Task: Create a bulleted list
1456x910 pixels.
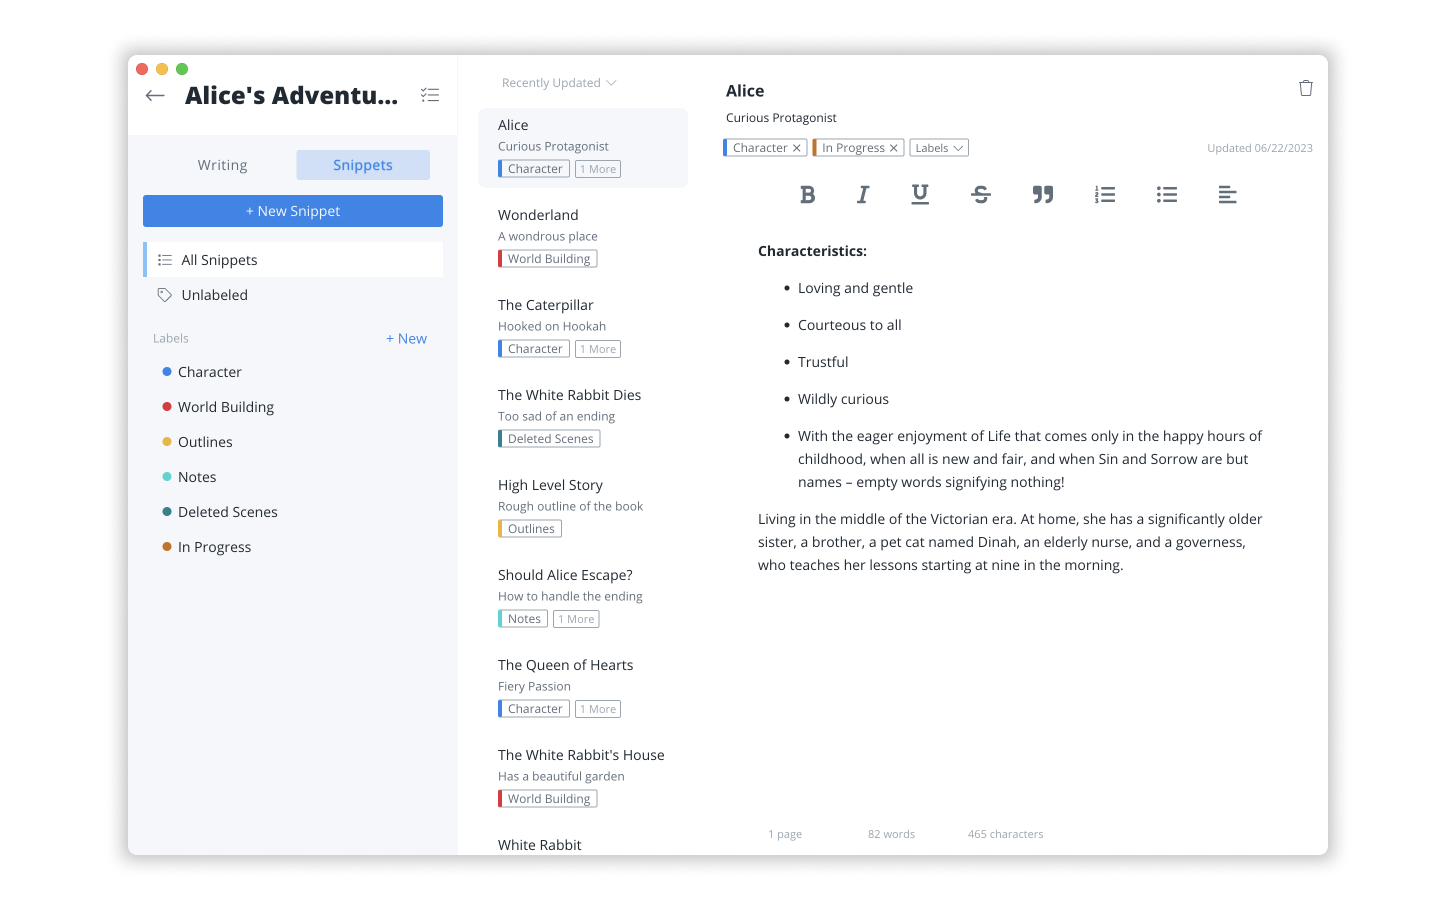Action: pos(1167,195)
